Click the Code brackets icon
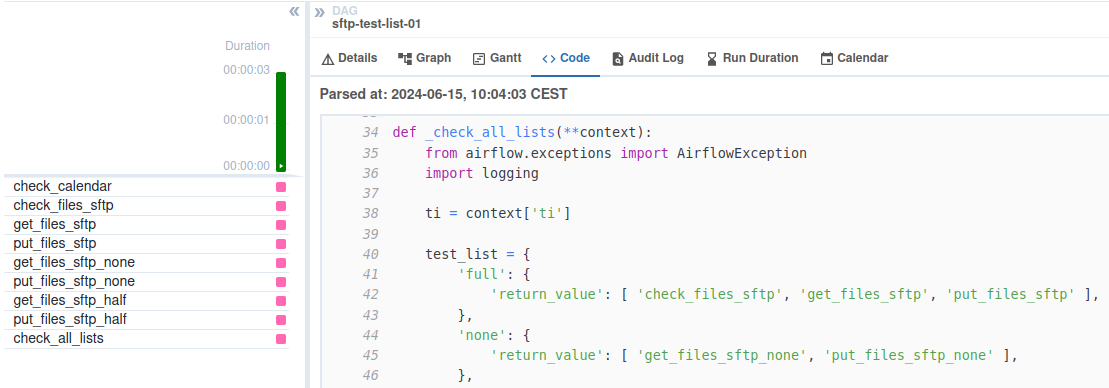The image size is (1109, 388). pos(549,59)
